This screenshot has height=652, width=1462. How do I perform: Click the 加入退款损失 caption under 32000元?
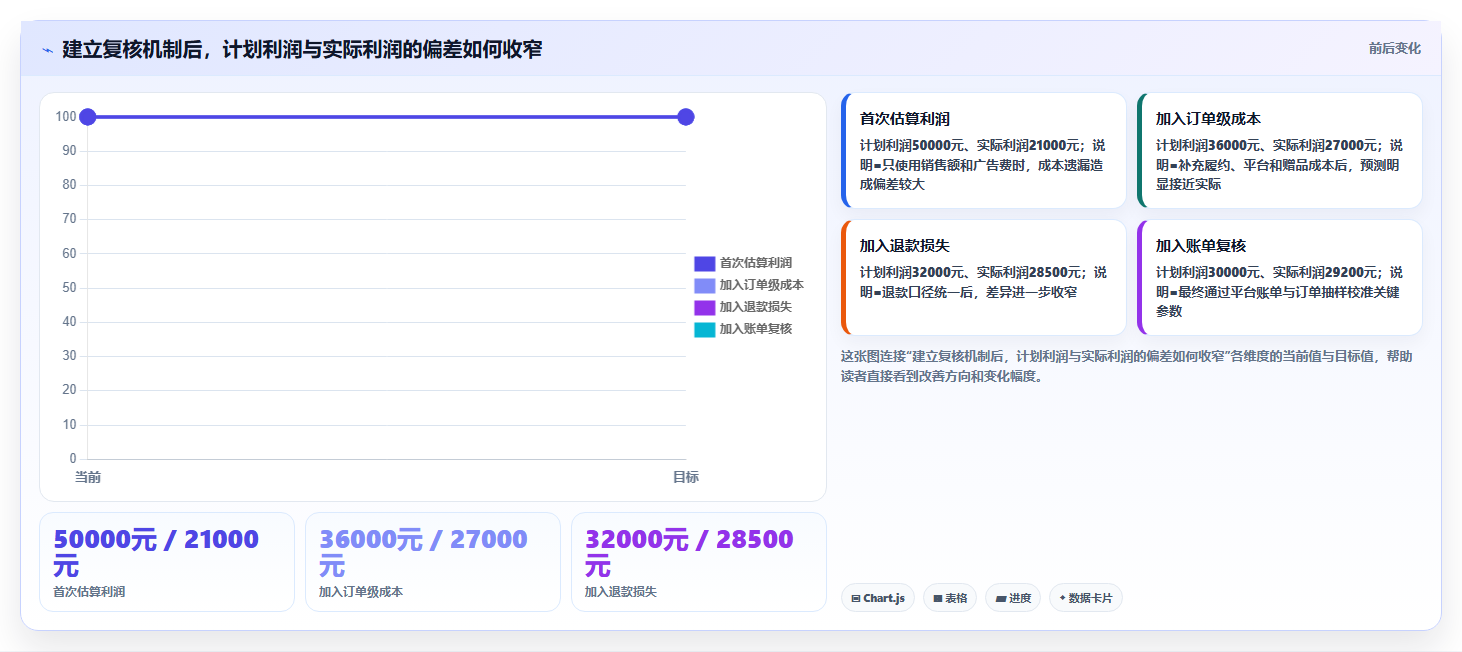[621, 592]
